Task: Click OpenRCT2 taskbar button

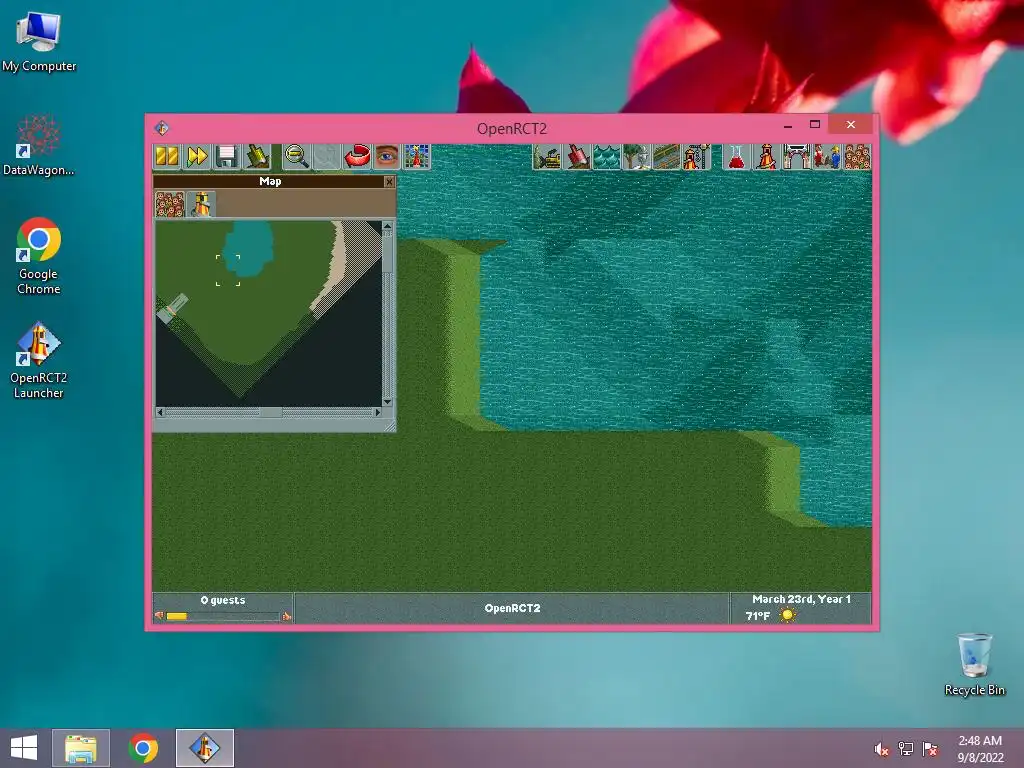Action: [x=204, y=748]
